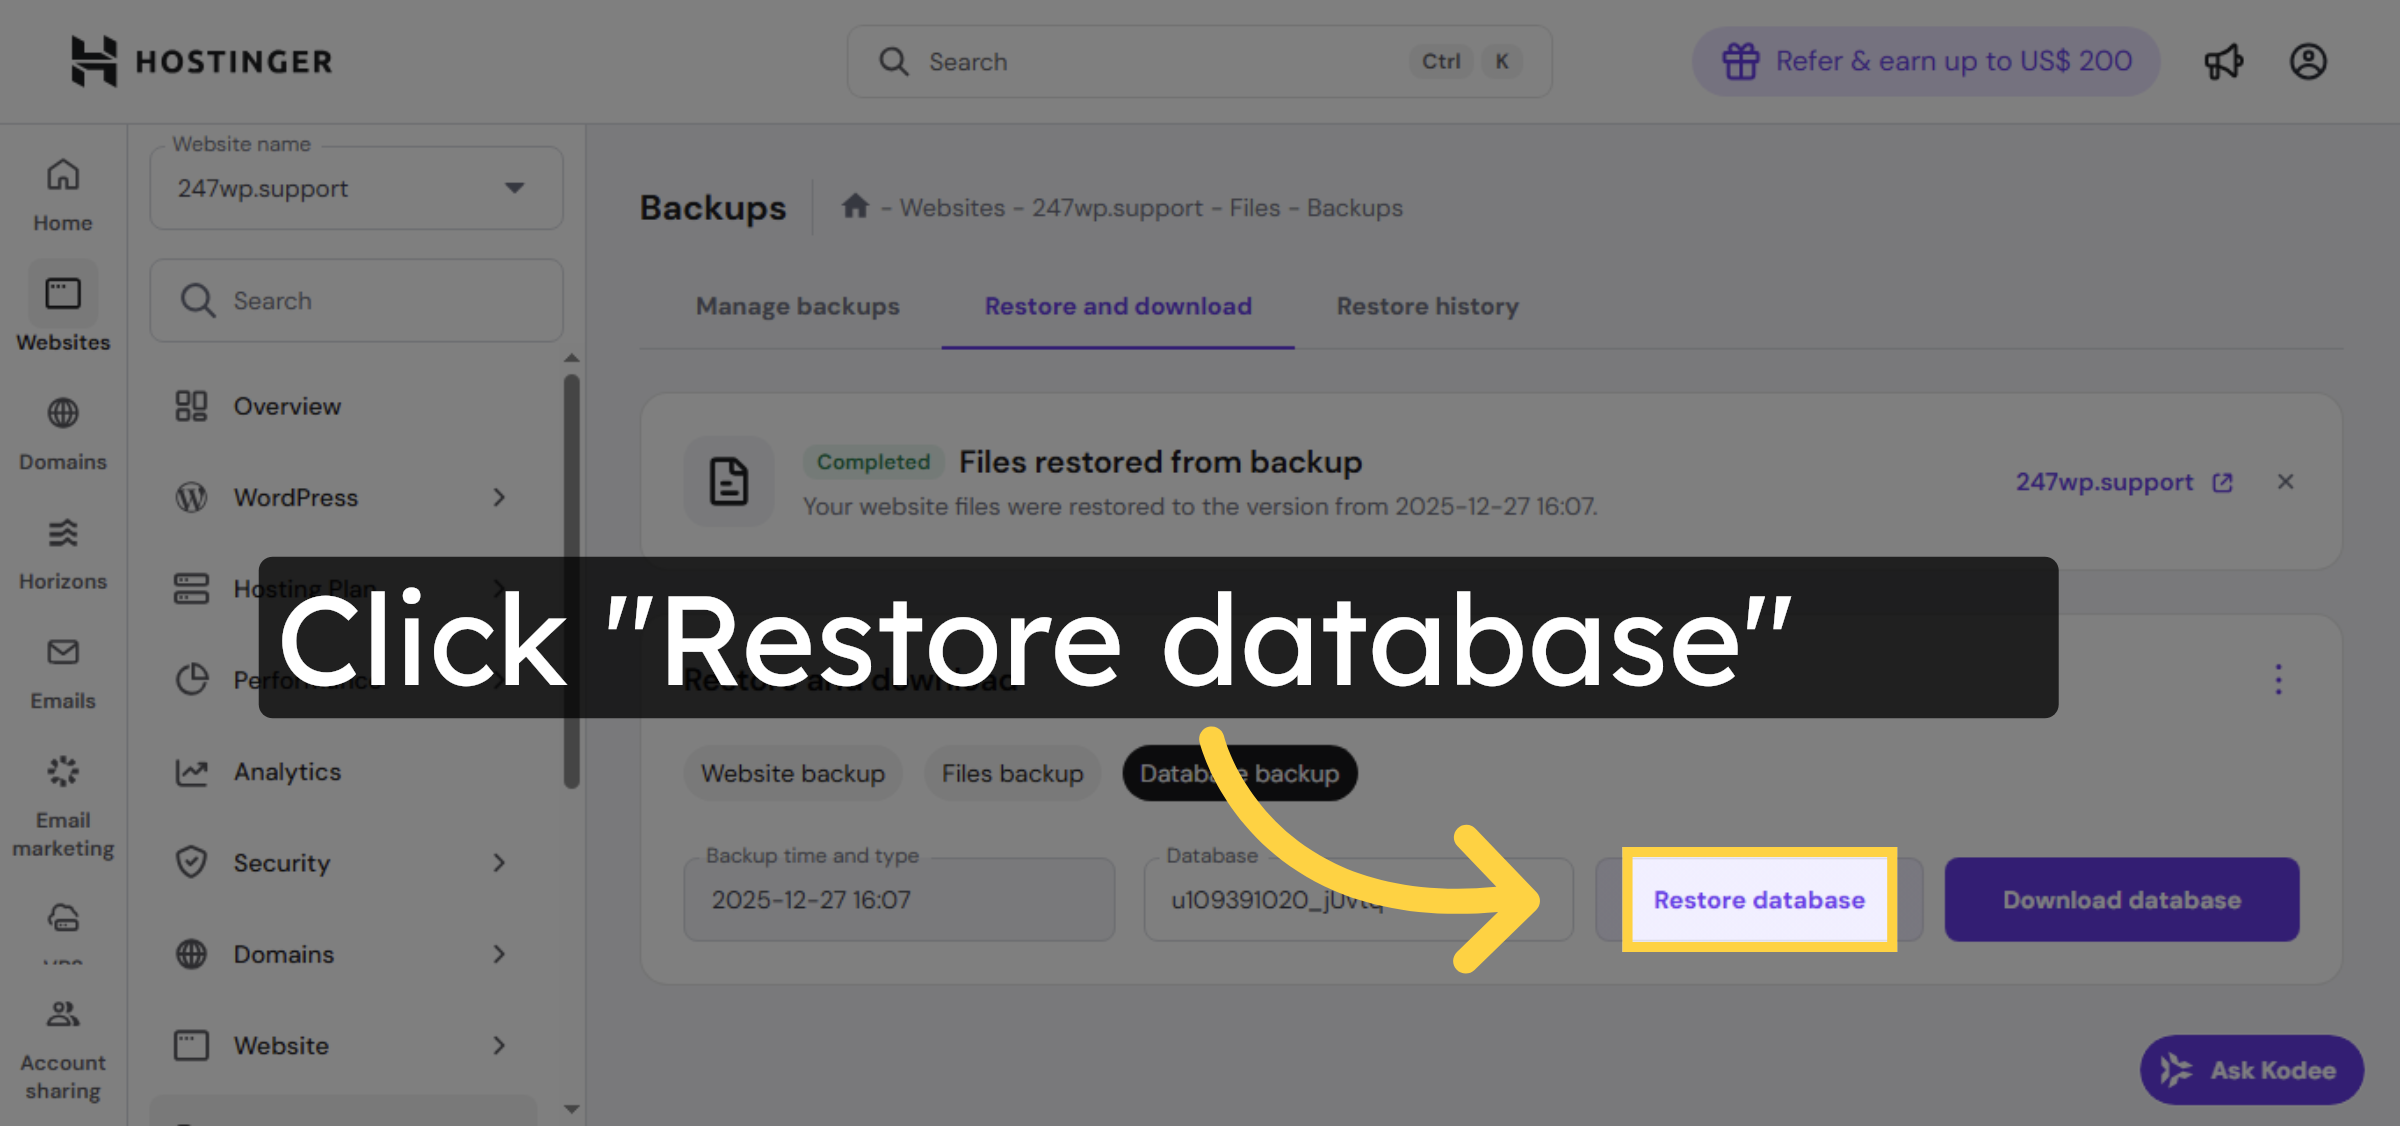Screen dimensions: 2400x1126
Task: Open the Database selector showing u109391020_j0vtq
Action: tap(1357, 899)
